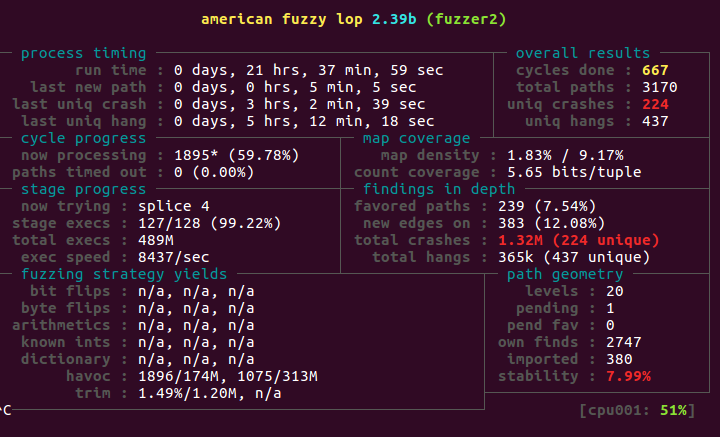Click the total paths value 3170

point(660,87)
